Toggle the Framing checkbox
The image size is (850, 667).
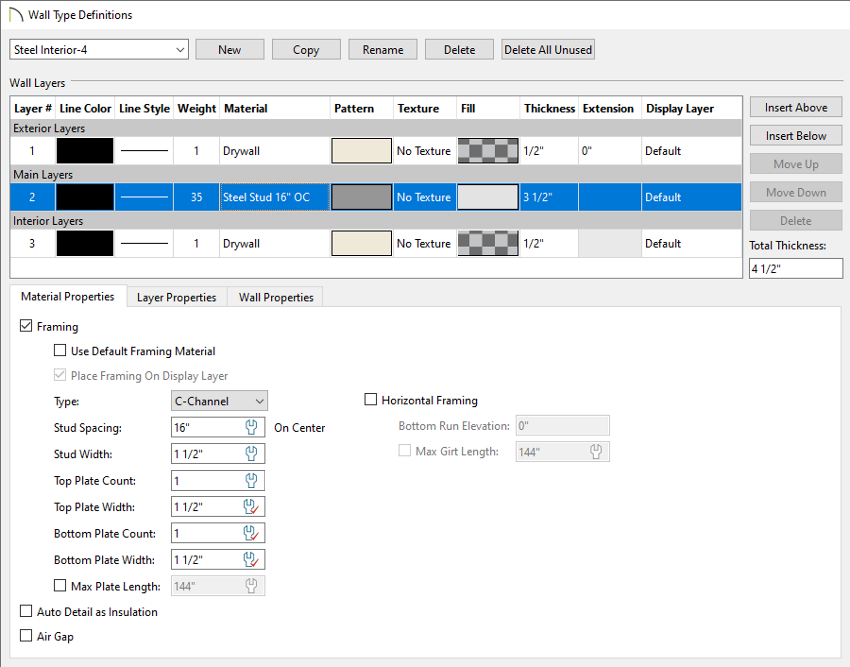click(x=25, y=326)
